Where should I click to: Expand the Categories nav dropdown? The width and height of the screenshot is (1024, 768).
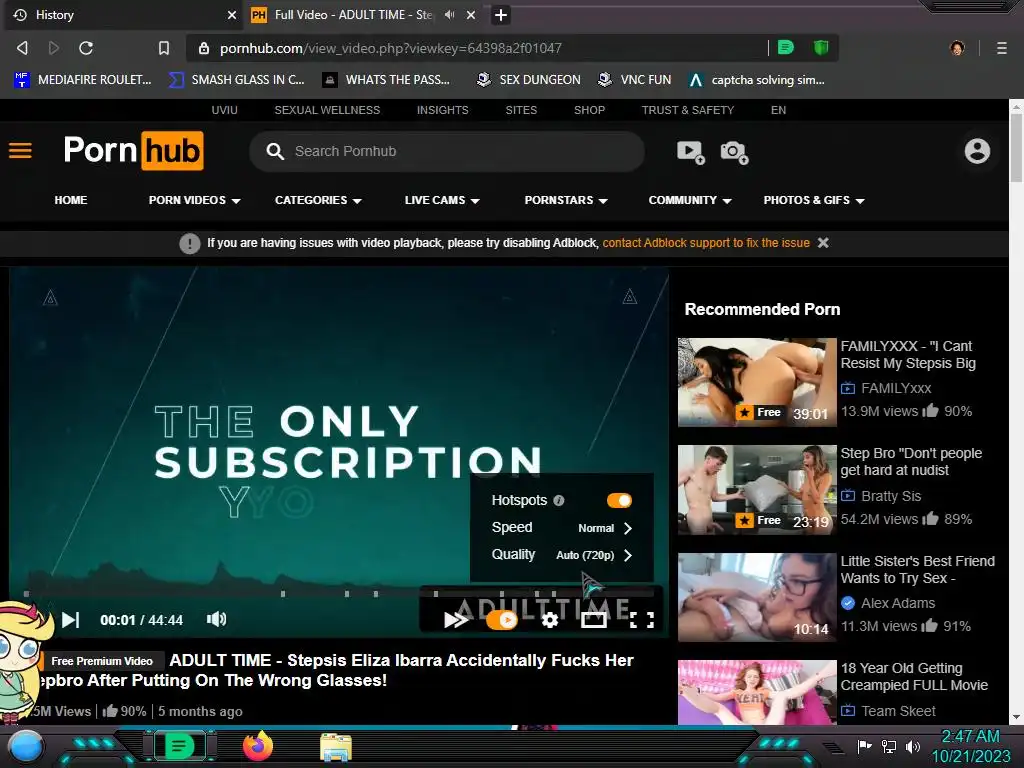[318, 200]
